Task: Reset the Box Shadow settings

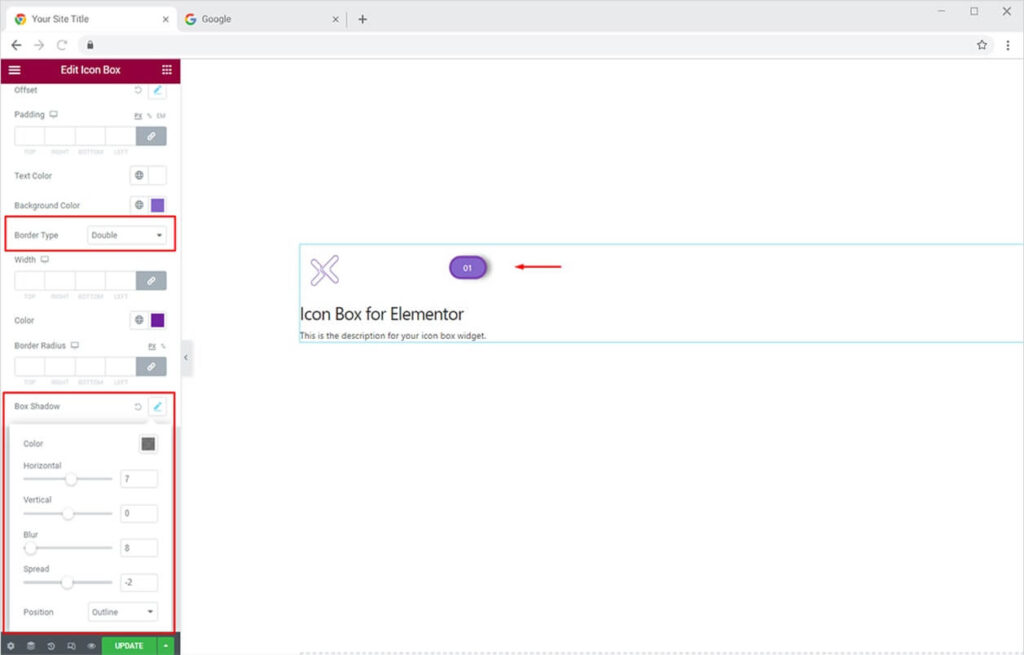Action: (x=138, y=407)
